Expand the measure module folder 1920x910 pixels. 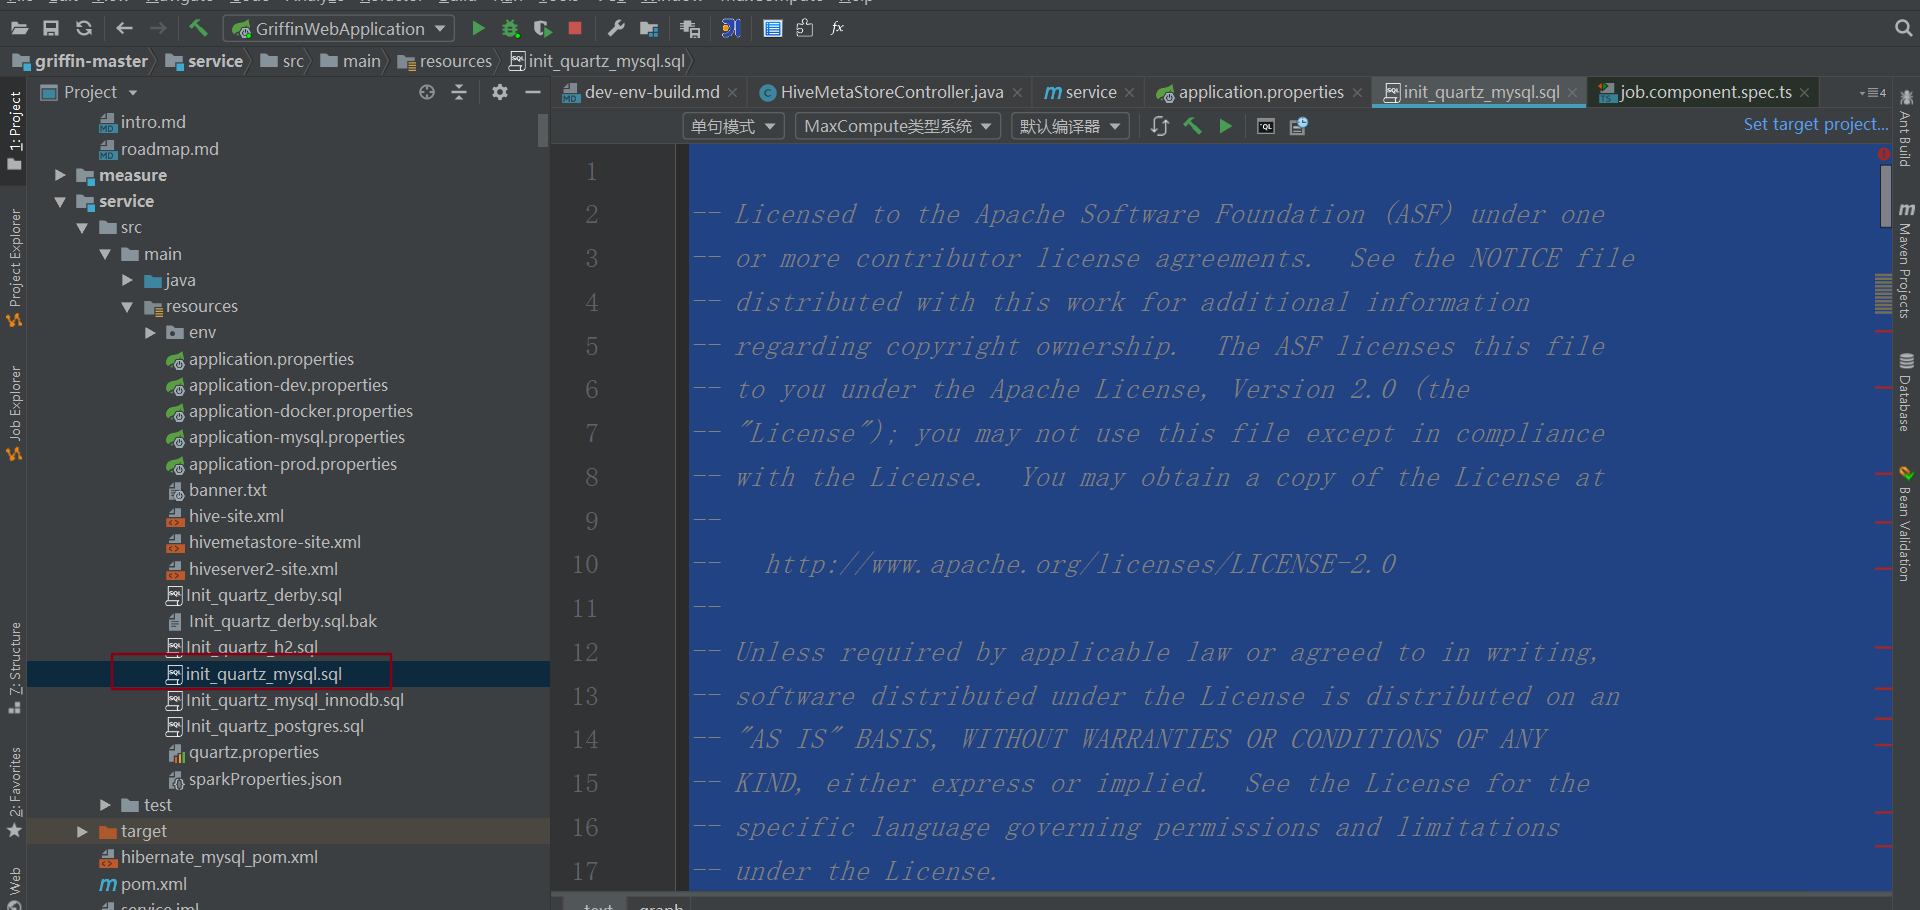click(x=60, y=175)
